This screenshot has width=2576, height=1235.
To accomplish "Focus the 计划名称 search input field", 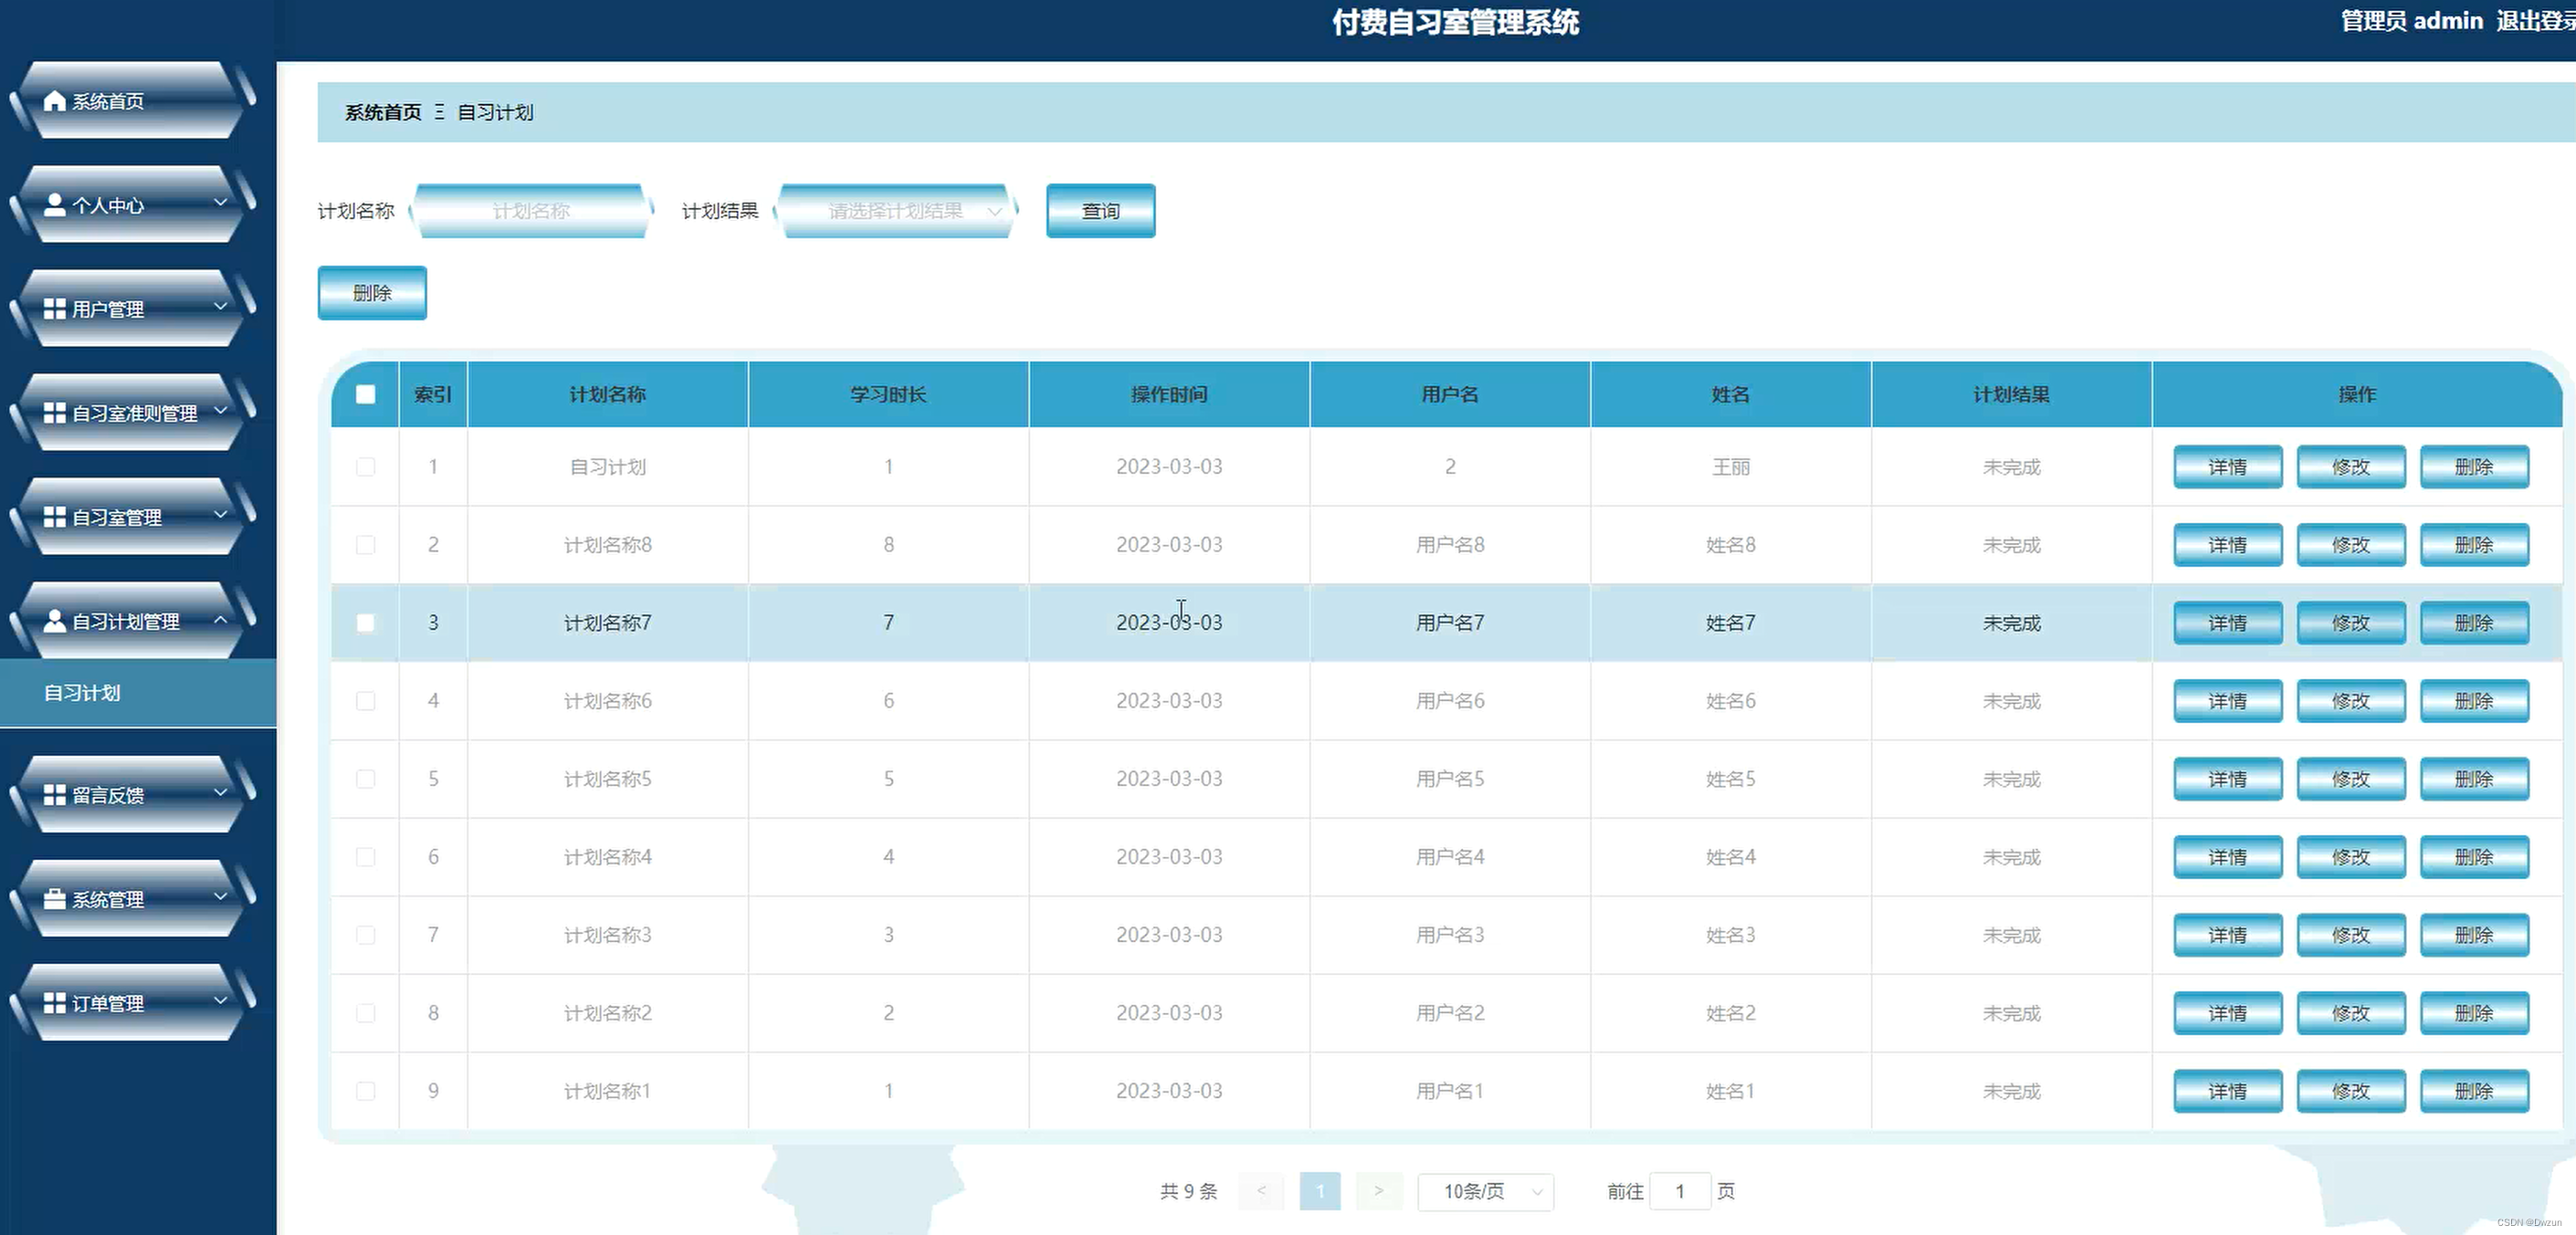I will click(x=531, y=211).
